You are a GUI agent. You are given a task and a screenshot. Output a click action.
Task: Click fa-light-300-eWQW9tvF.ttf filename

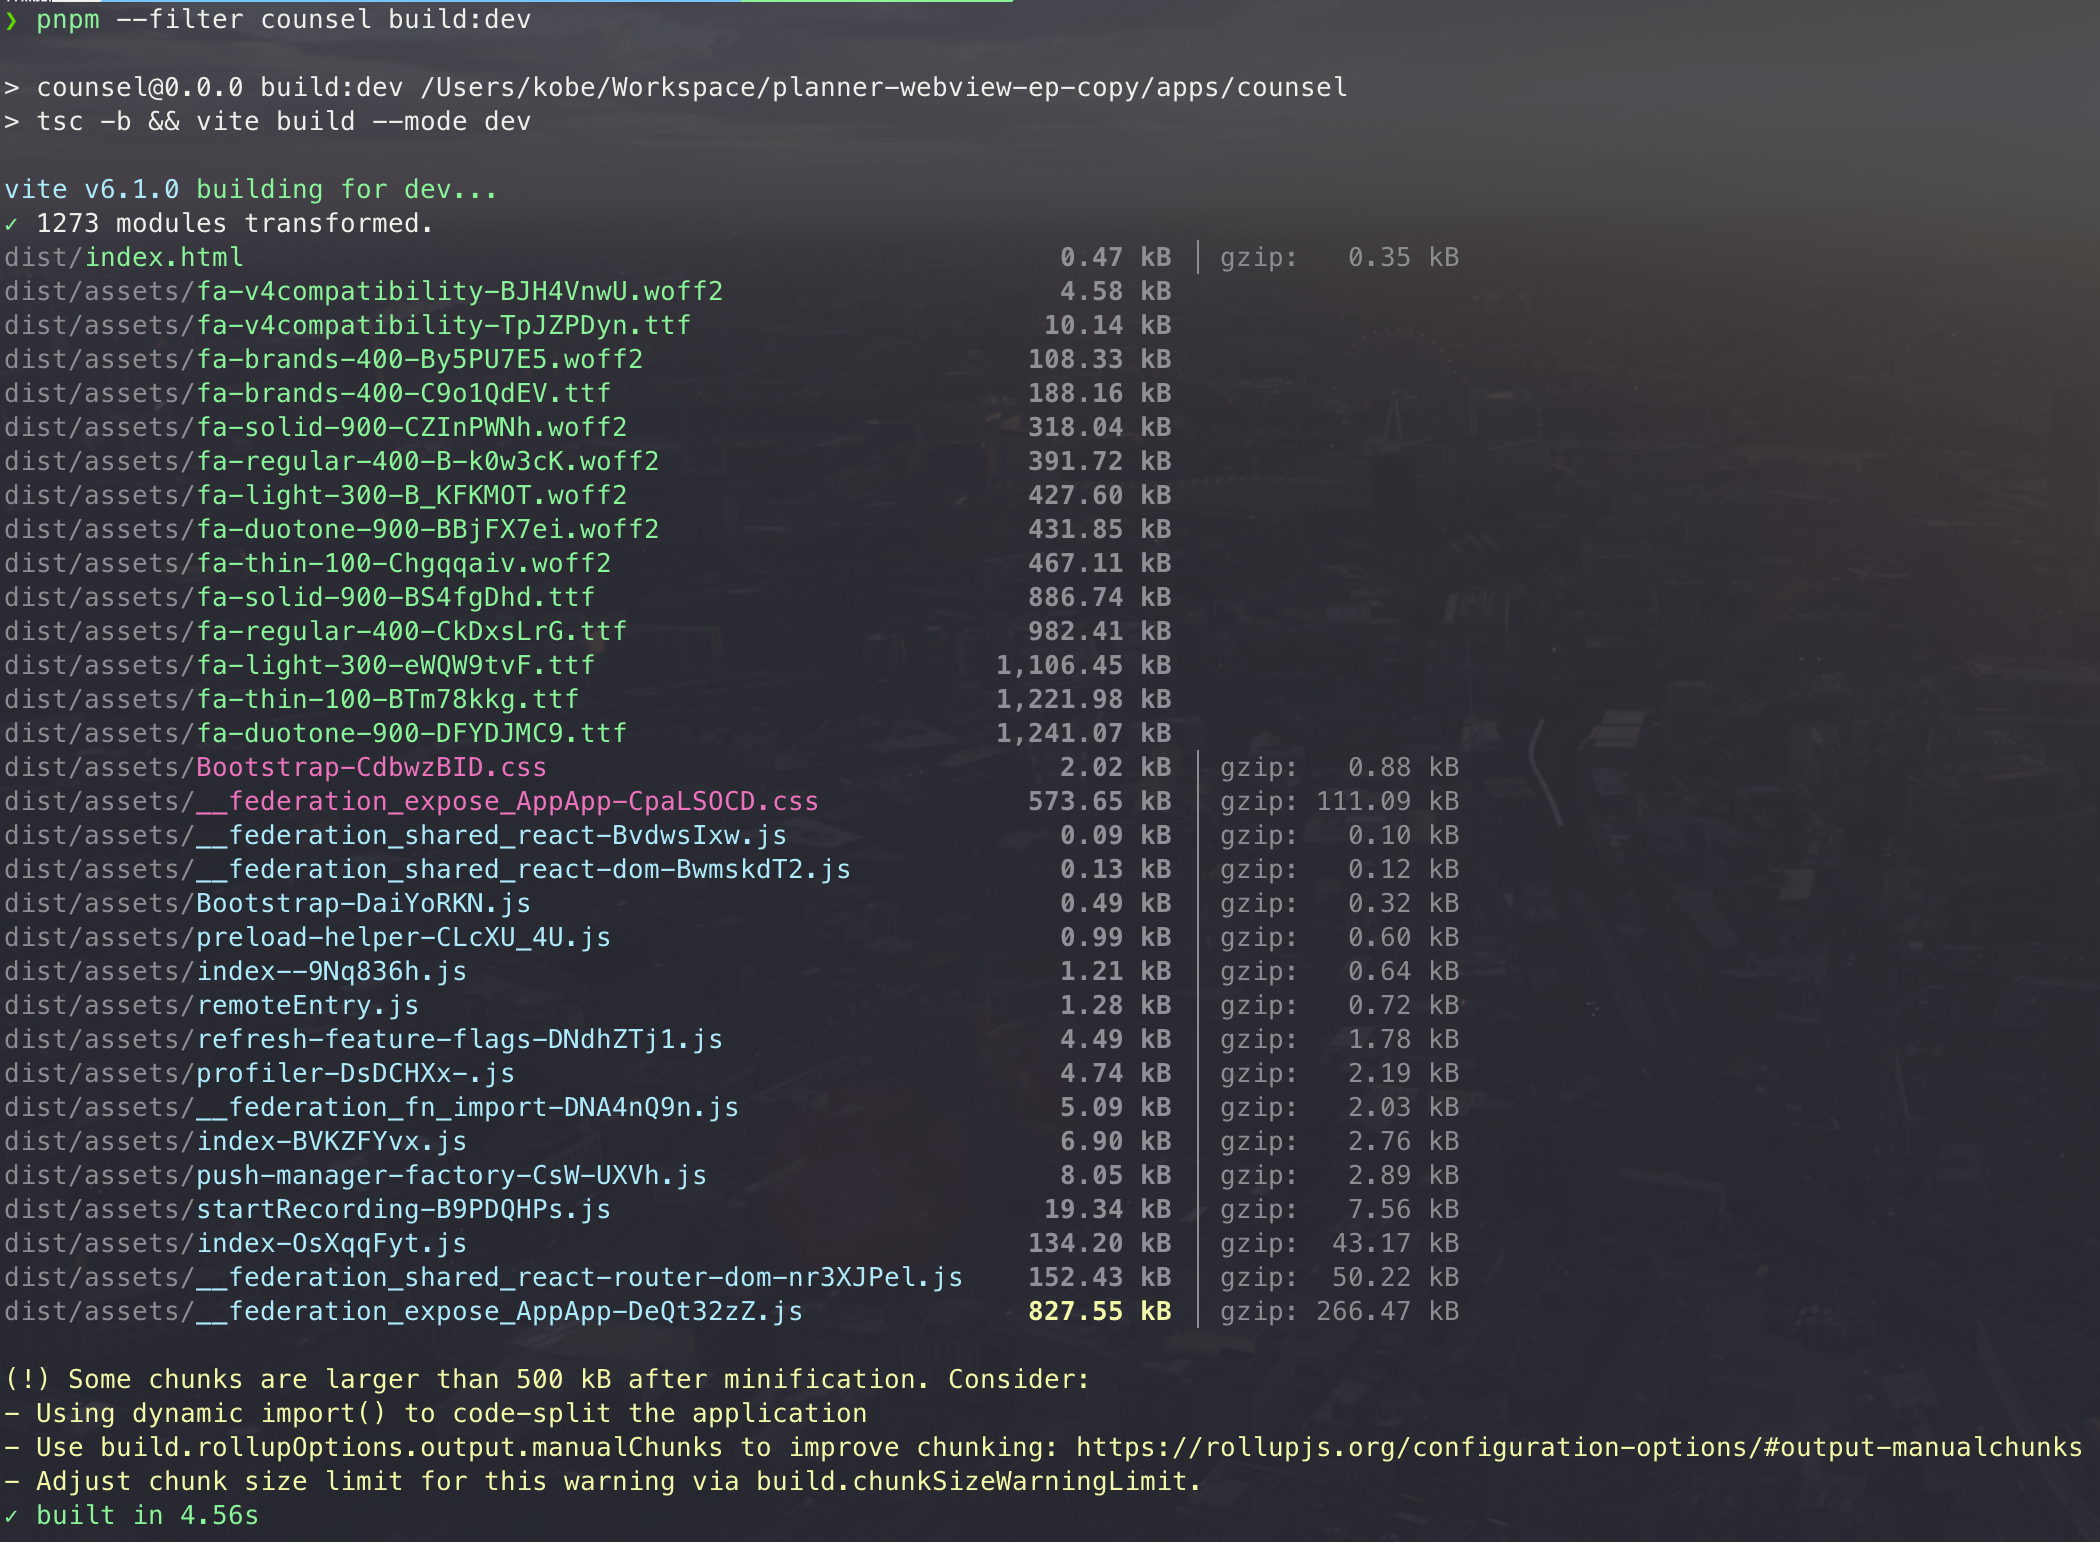396,666
